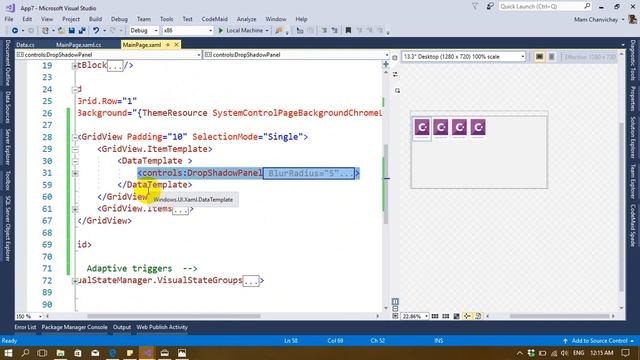Open the Error List panel tab

pos(25,327)
